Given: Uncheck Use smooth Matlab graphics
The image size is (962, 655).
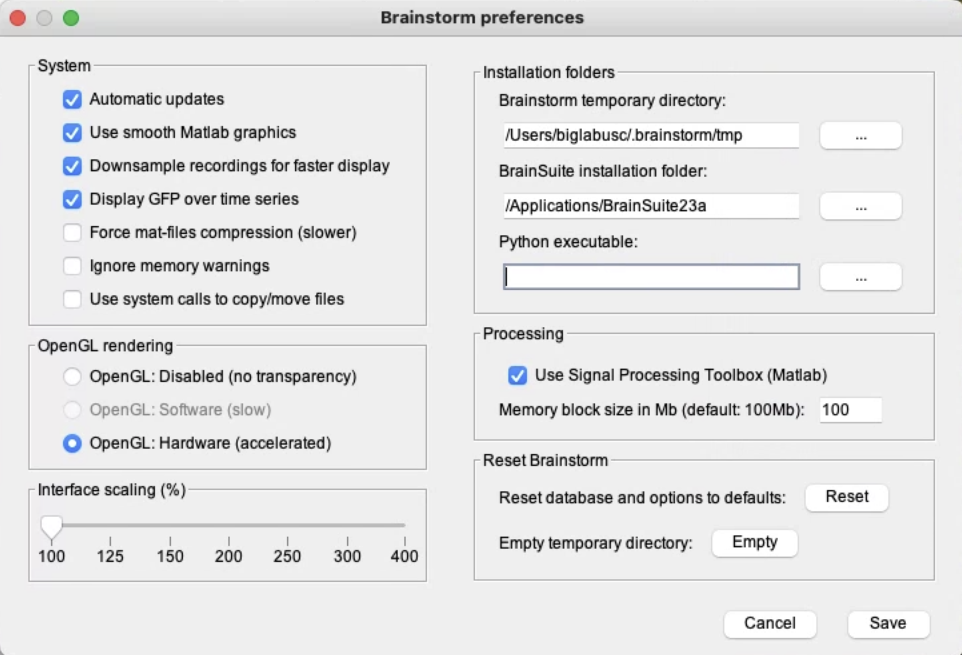Looking at the screenshot, I should click(x=72, y=133).
